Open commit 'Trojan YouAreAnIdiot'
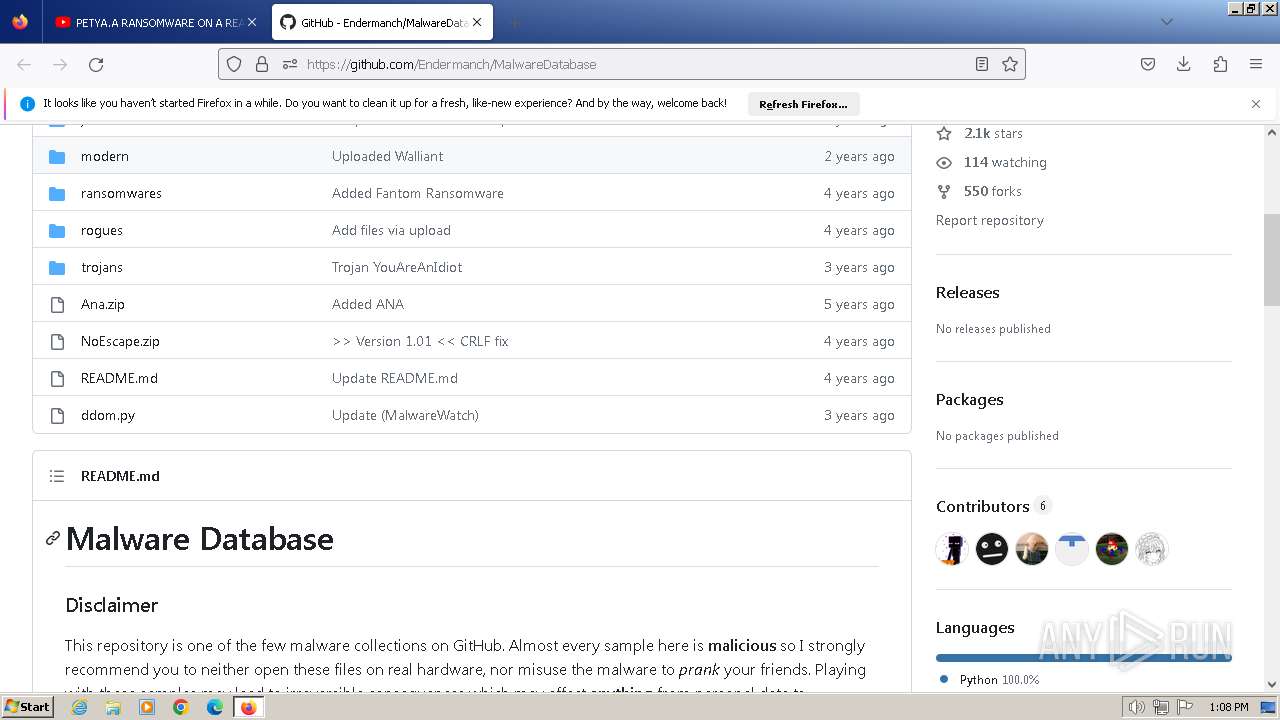Viewport: 1280px width, 720px height. pyautogui.click(x=397, y=267)
